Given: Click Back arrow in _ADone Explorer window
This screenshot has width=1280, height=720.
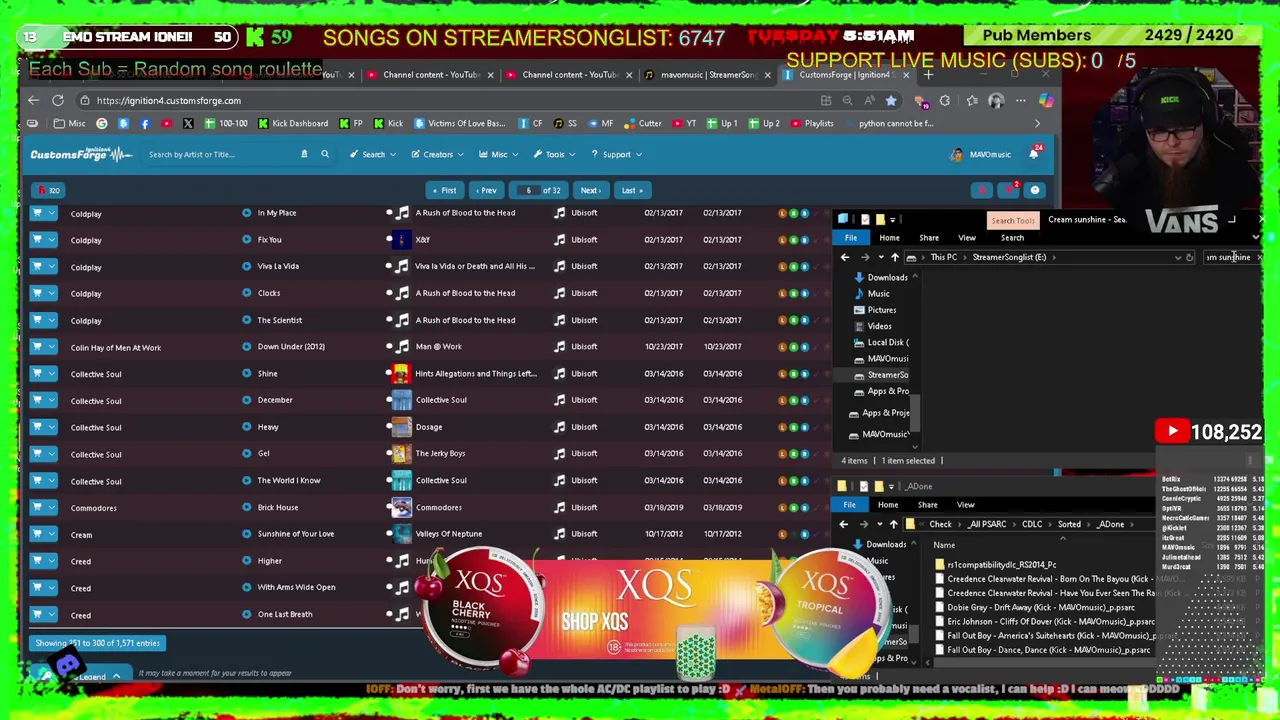Looking at the screenshot, I should (844, 524).
